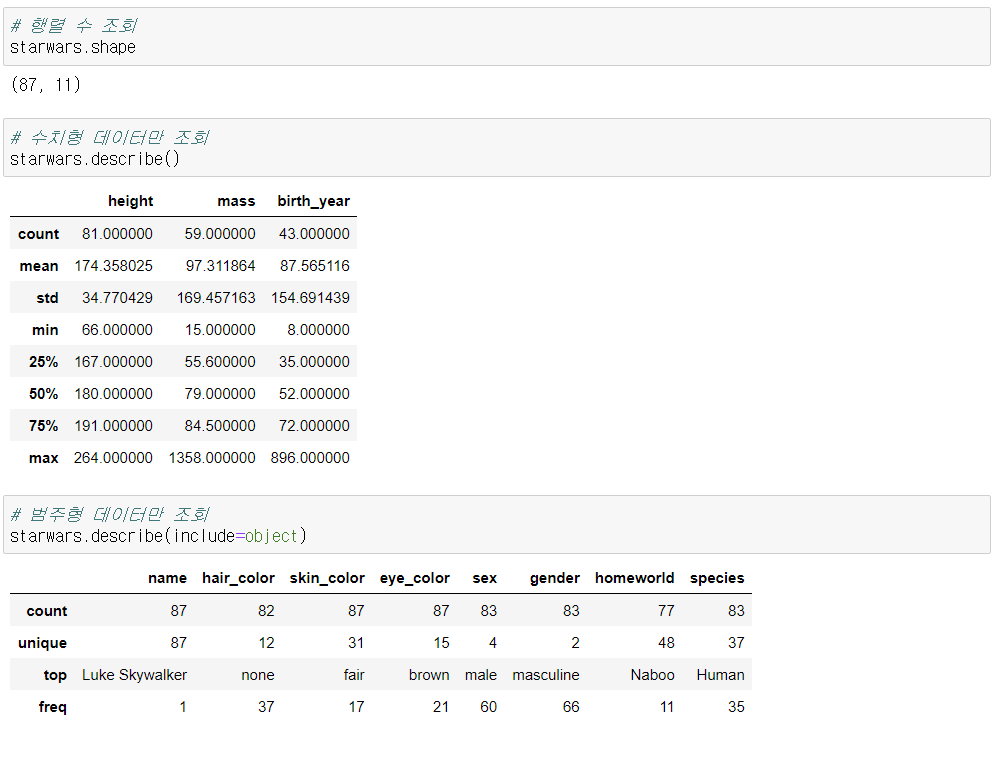
Task: Click the birth_year std value 154.691439
Action: point(311,297)
